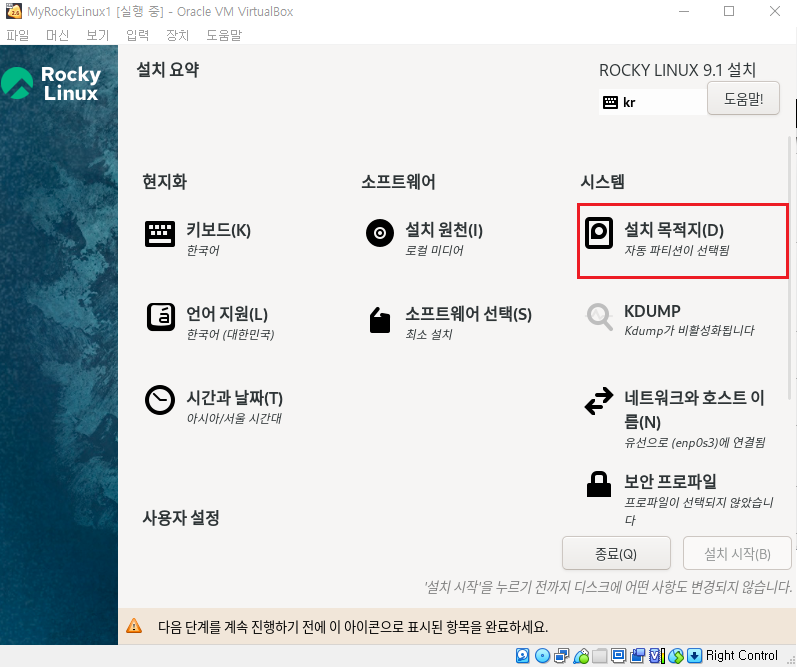Open the KDUMP settings label

click(x=652, y=311)
